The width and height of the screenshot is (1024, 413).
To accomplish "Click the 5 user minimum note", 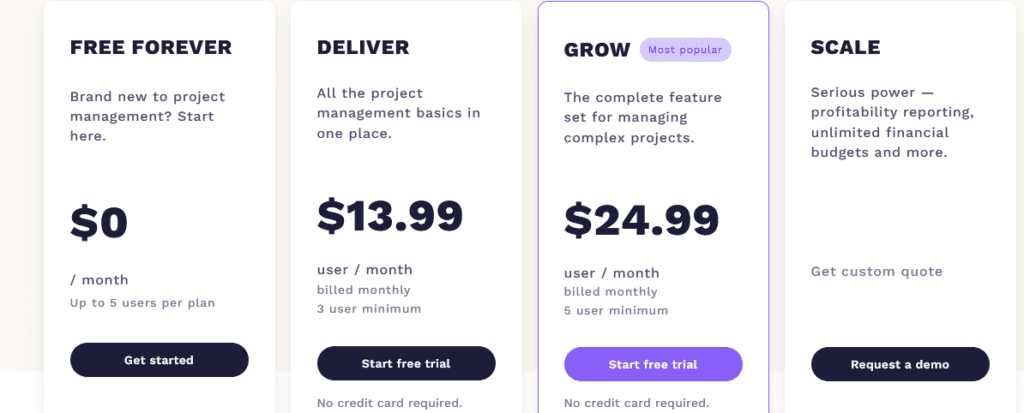I will [x=616, y=310].
